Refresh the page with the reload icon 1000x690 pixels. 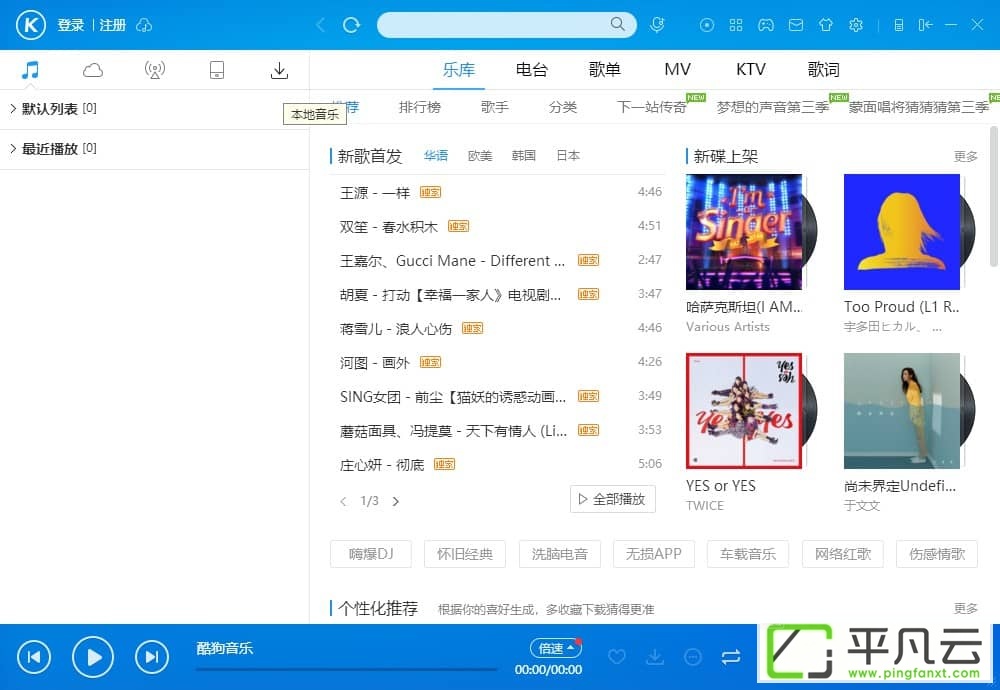tap(351, 25)
